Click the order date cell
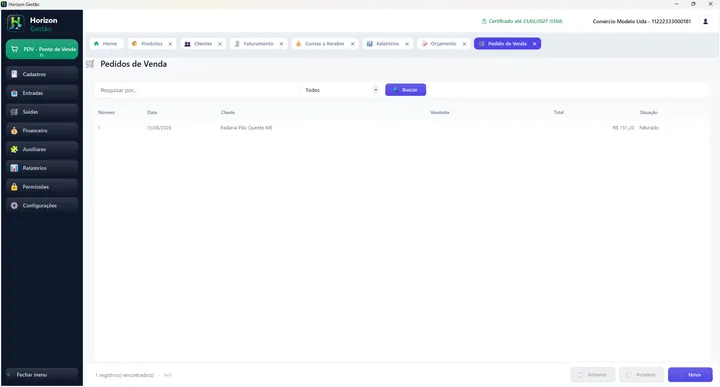 (159, 128)
